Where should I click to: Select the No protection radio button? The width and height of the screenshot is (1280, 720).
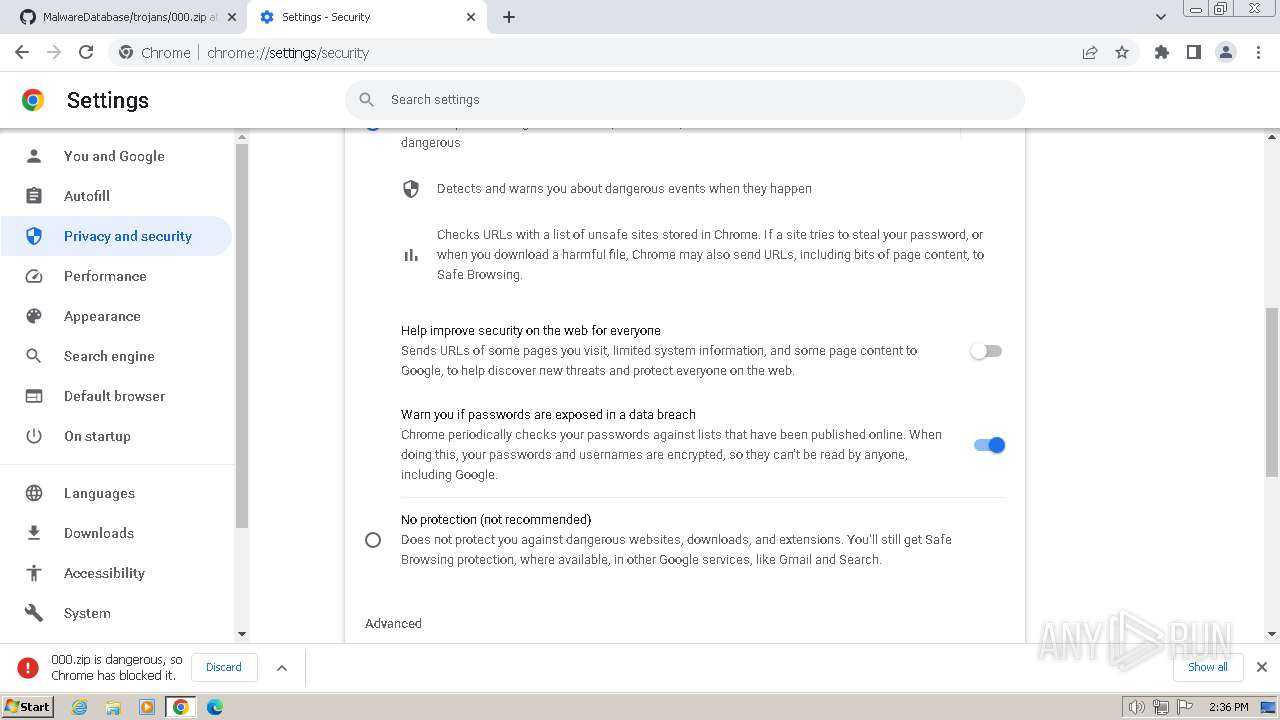pos(373,540)
